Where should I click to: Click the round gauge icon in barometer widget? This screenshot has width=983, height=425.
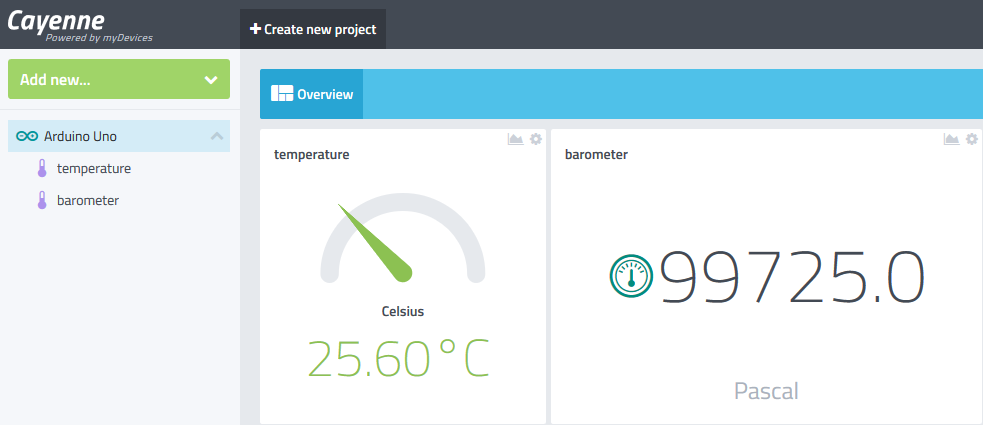point(631,276)
